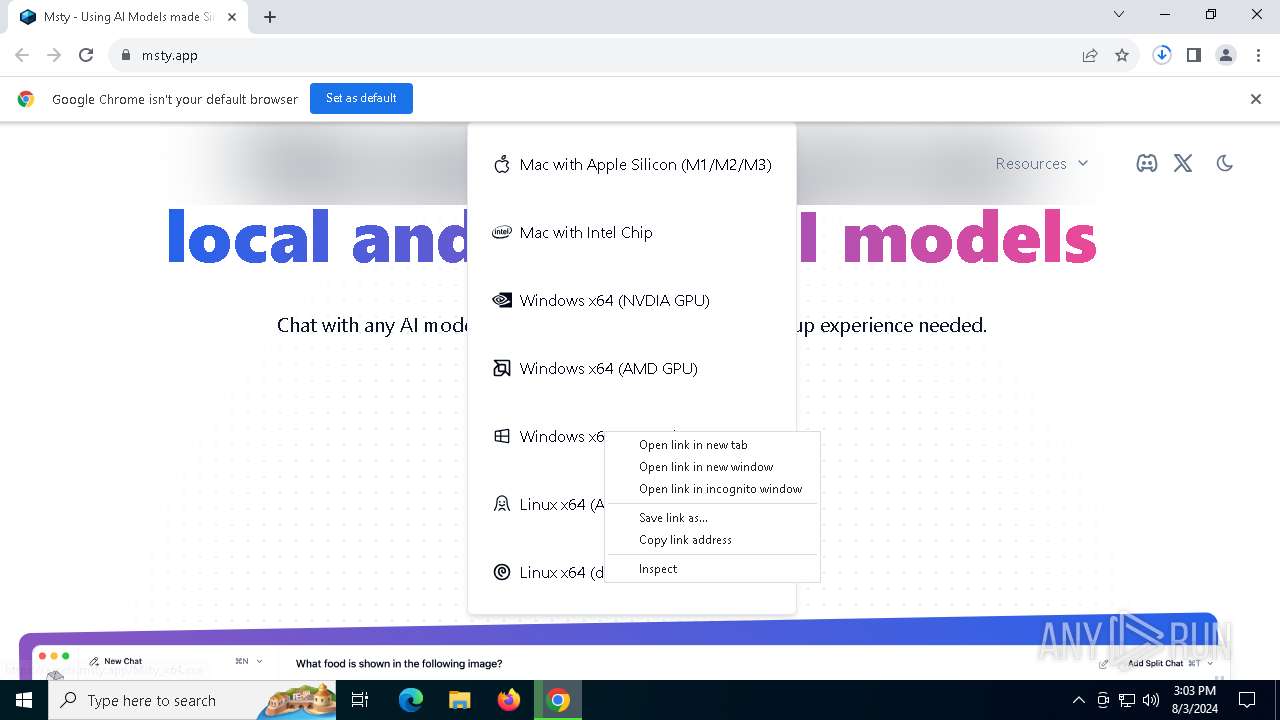Reload the msty.app page
Screen dimensions: 1280x720
pos(86,55)
